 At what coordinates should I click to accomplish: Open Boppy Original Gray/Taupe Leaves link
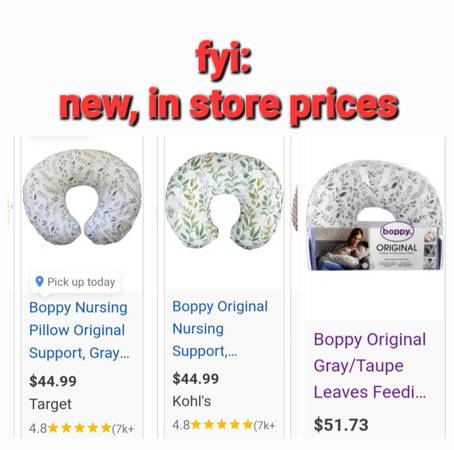click(x=370, y=366)
